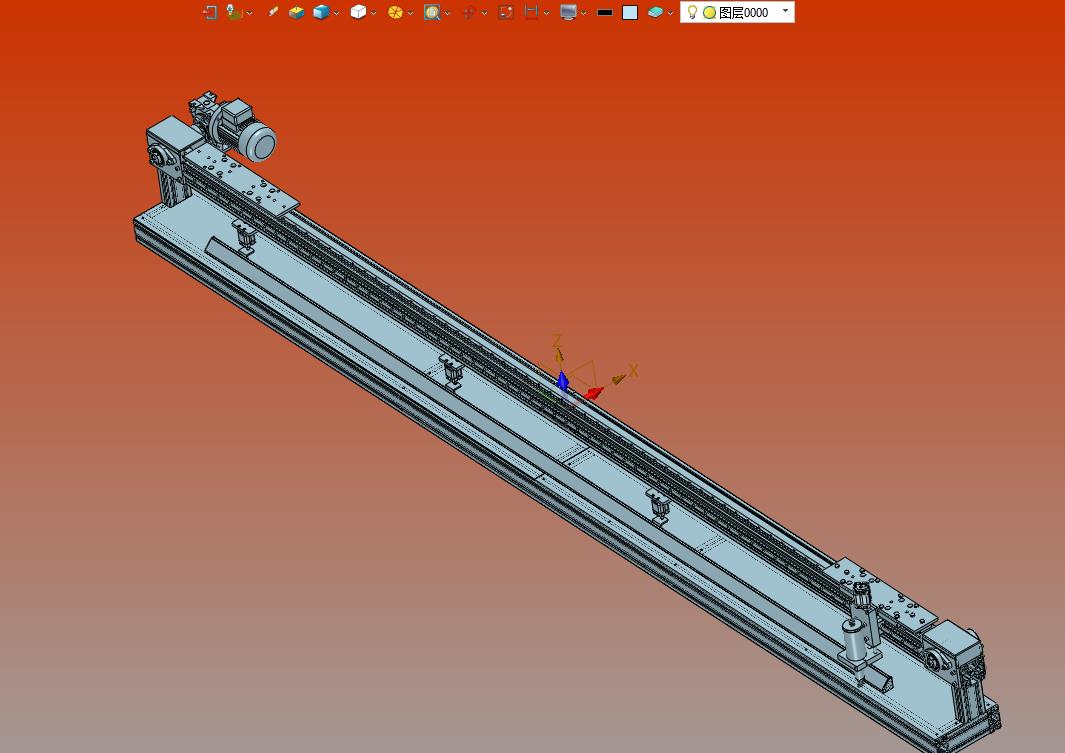This screenshot has width=1065, height=753.
Task: Select the upright cylinder near the model's right end
Action: pos(854,638)
